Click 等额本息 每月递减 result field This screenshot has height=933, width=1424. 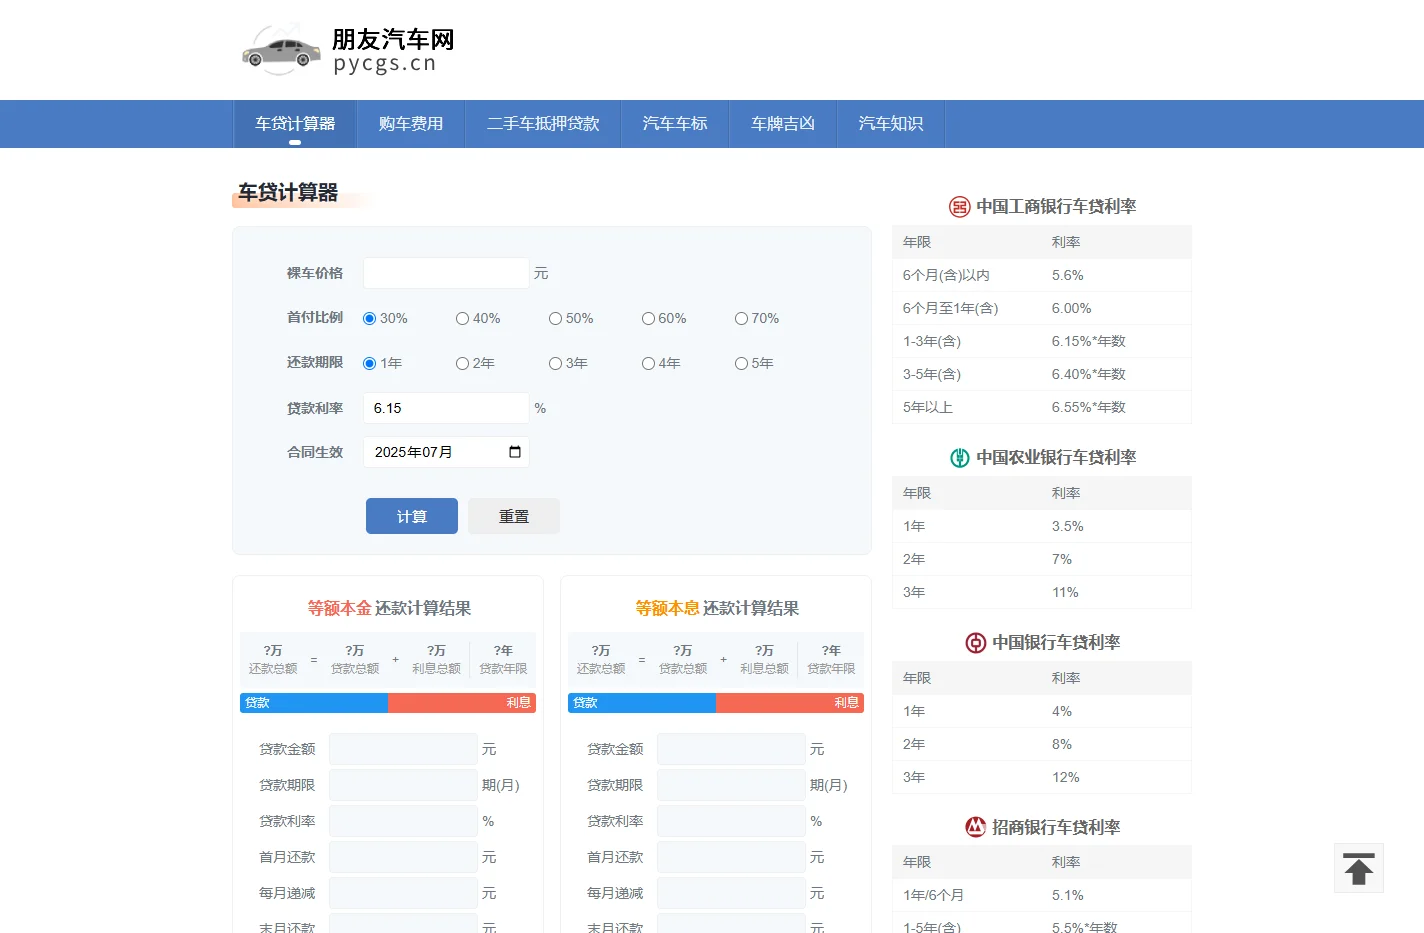731,893
